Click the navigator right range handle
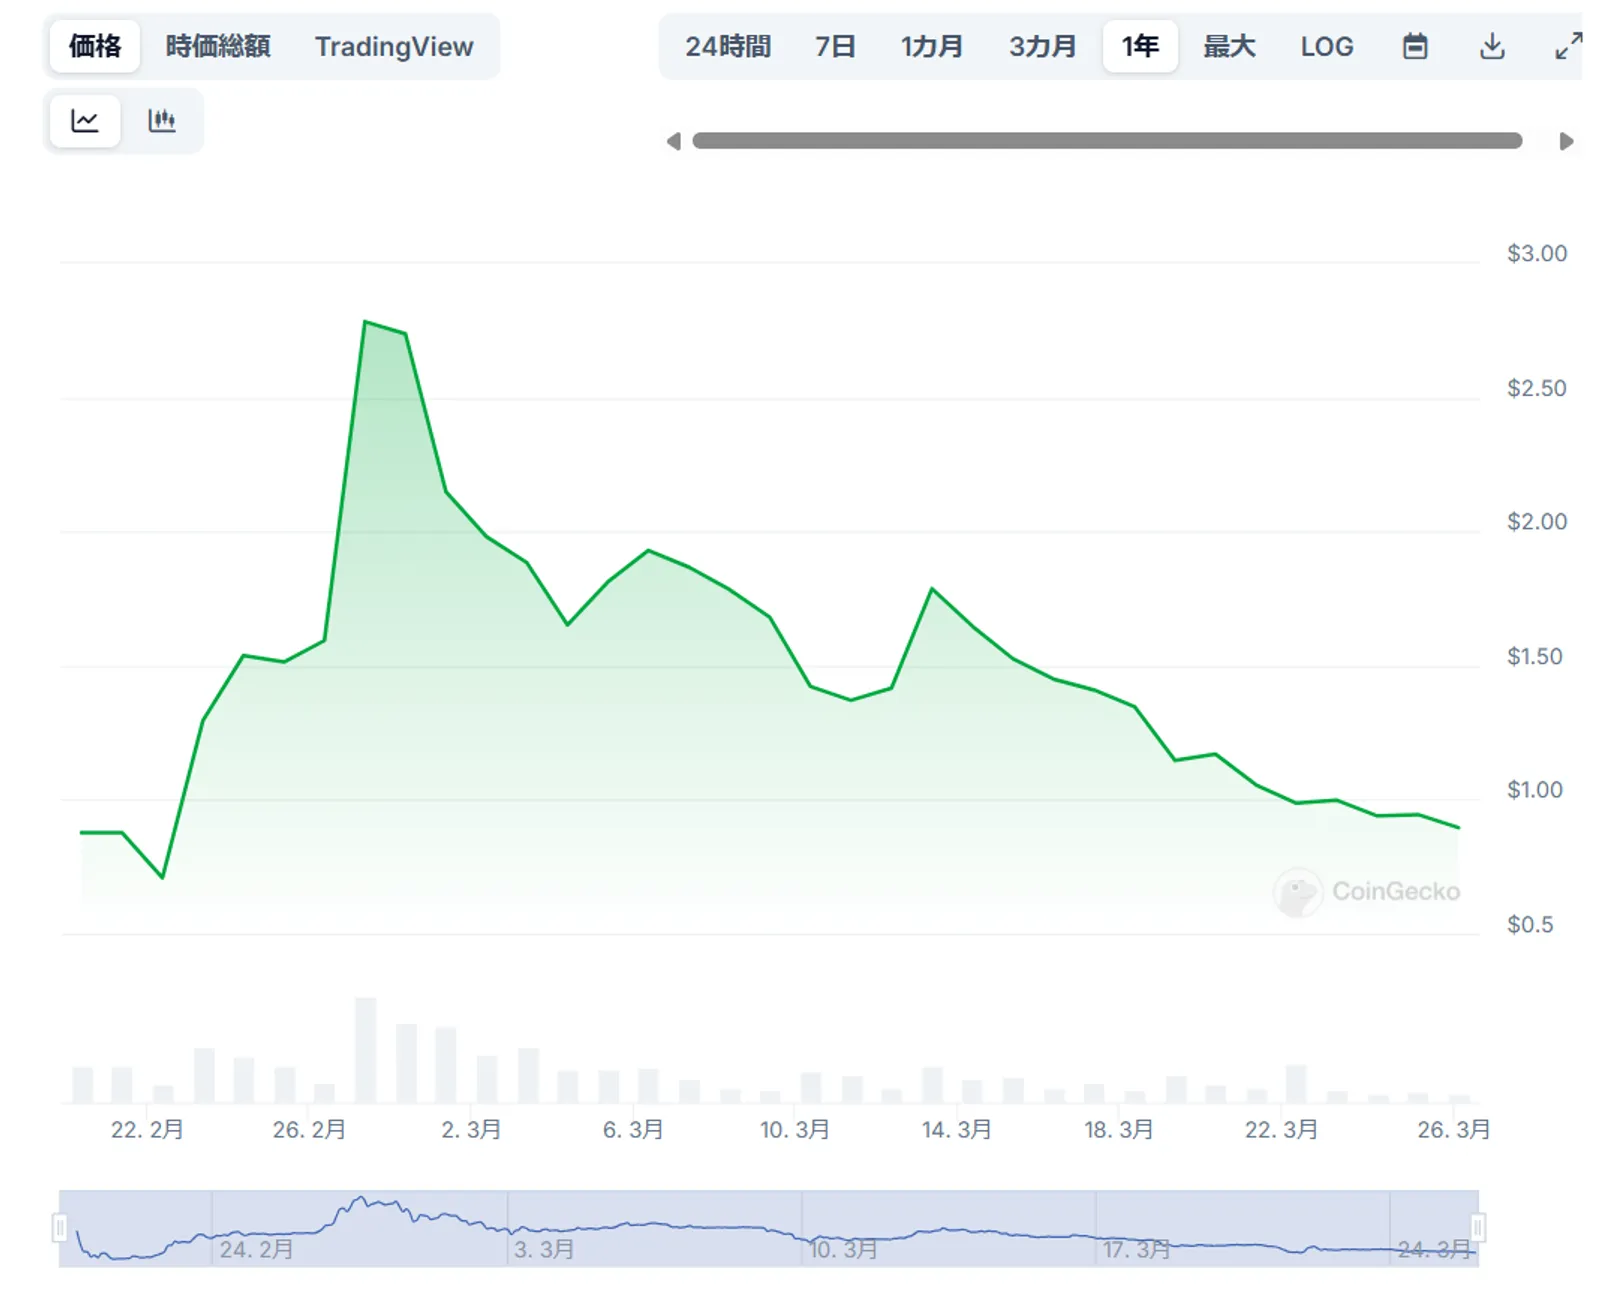This screenshot has height=1291, width=1600. pyautogui.click(x=1478, y=1227)
